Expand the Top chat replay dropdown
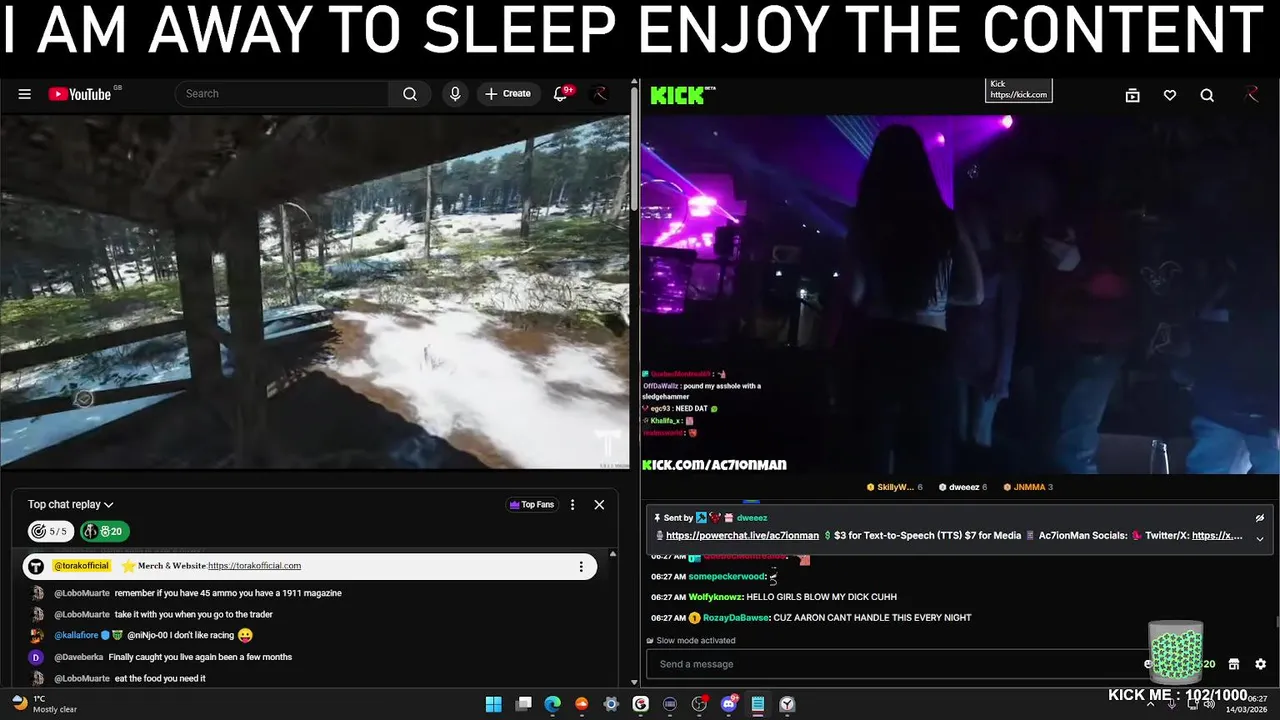The height and width of the screenshot is (720, 1280). (71, 505)
